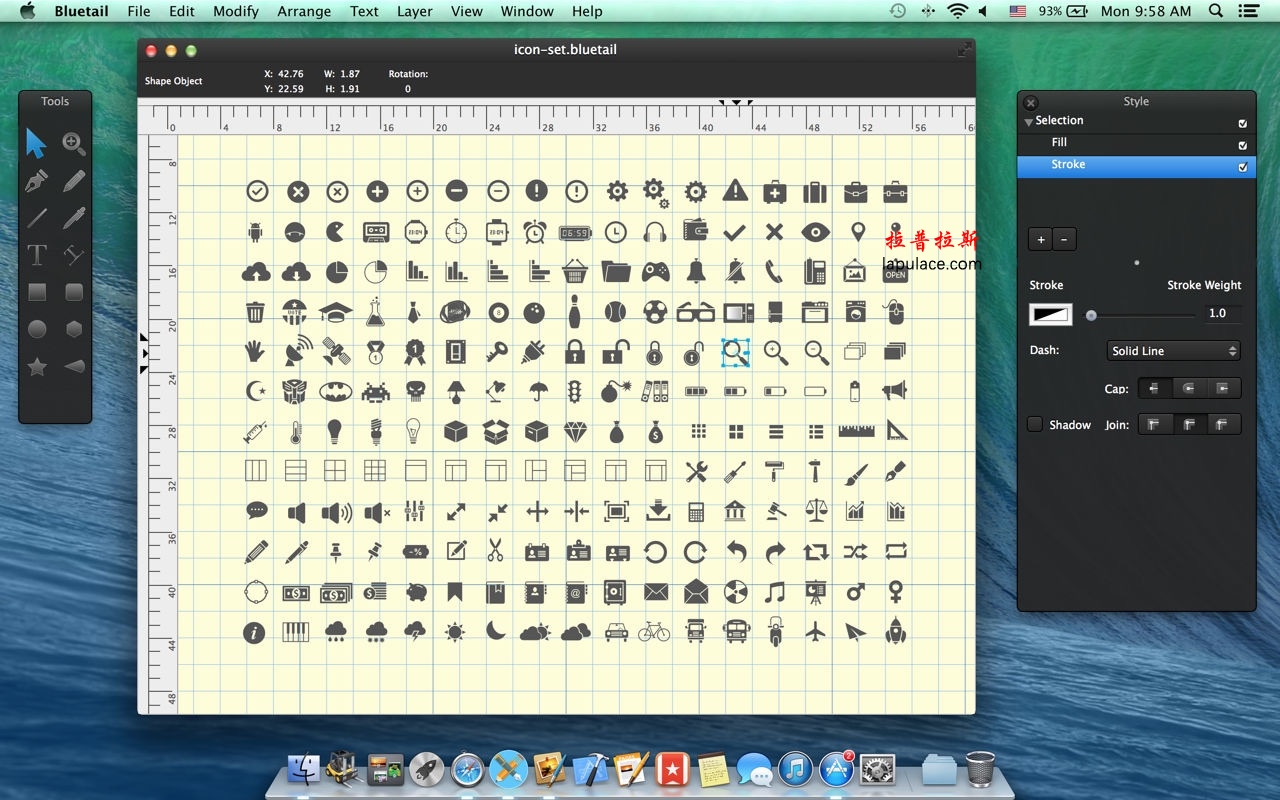The width and height of the screenshot is (1280, 800).
Task: Launch Safari from the Dock
Action: pos(468,768)
